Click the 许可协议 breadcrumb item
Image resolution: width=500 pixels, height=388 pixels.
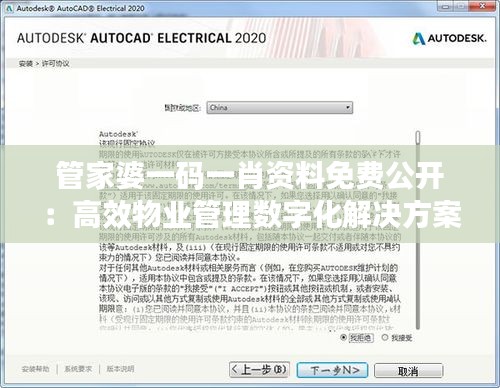click(55, 63)
